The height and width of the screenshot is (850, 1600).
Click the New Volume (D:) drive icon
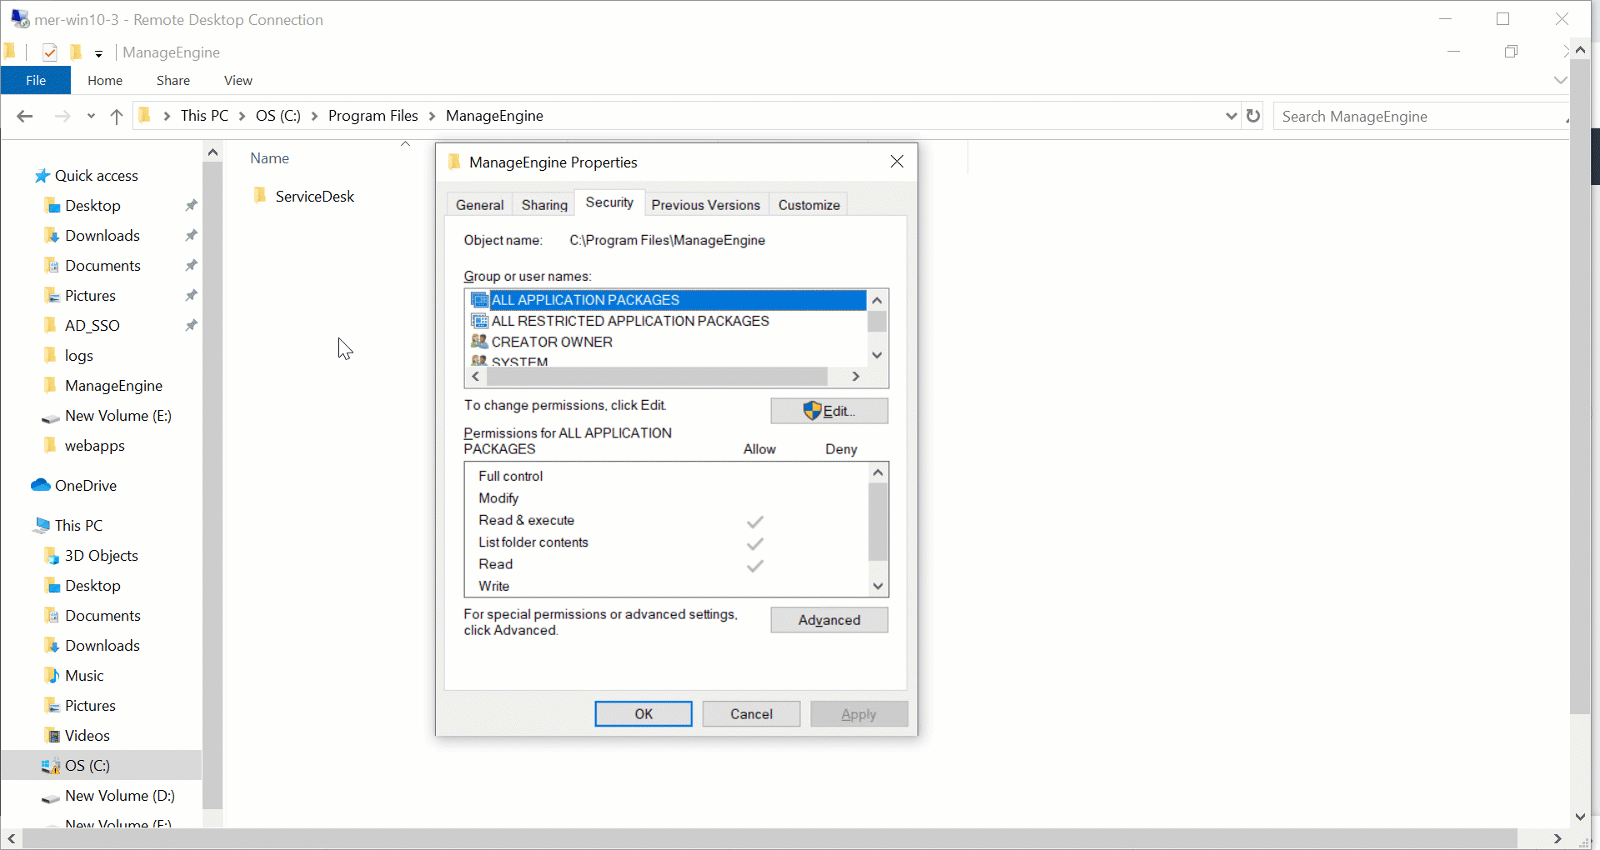coord(50,797)
